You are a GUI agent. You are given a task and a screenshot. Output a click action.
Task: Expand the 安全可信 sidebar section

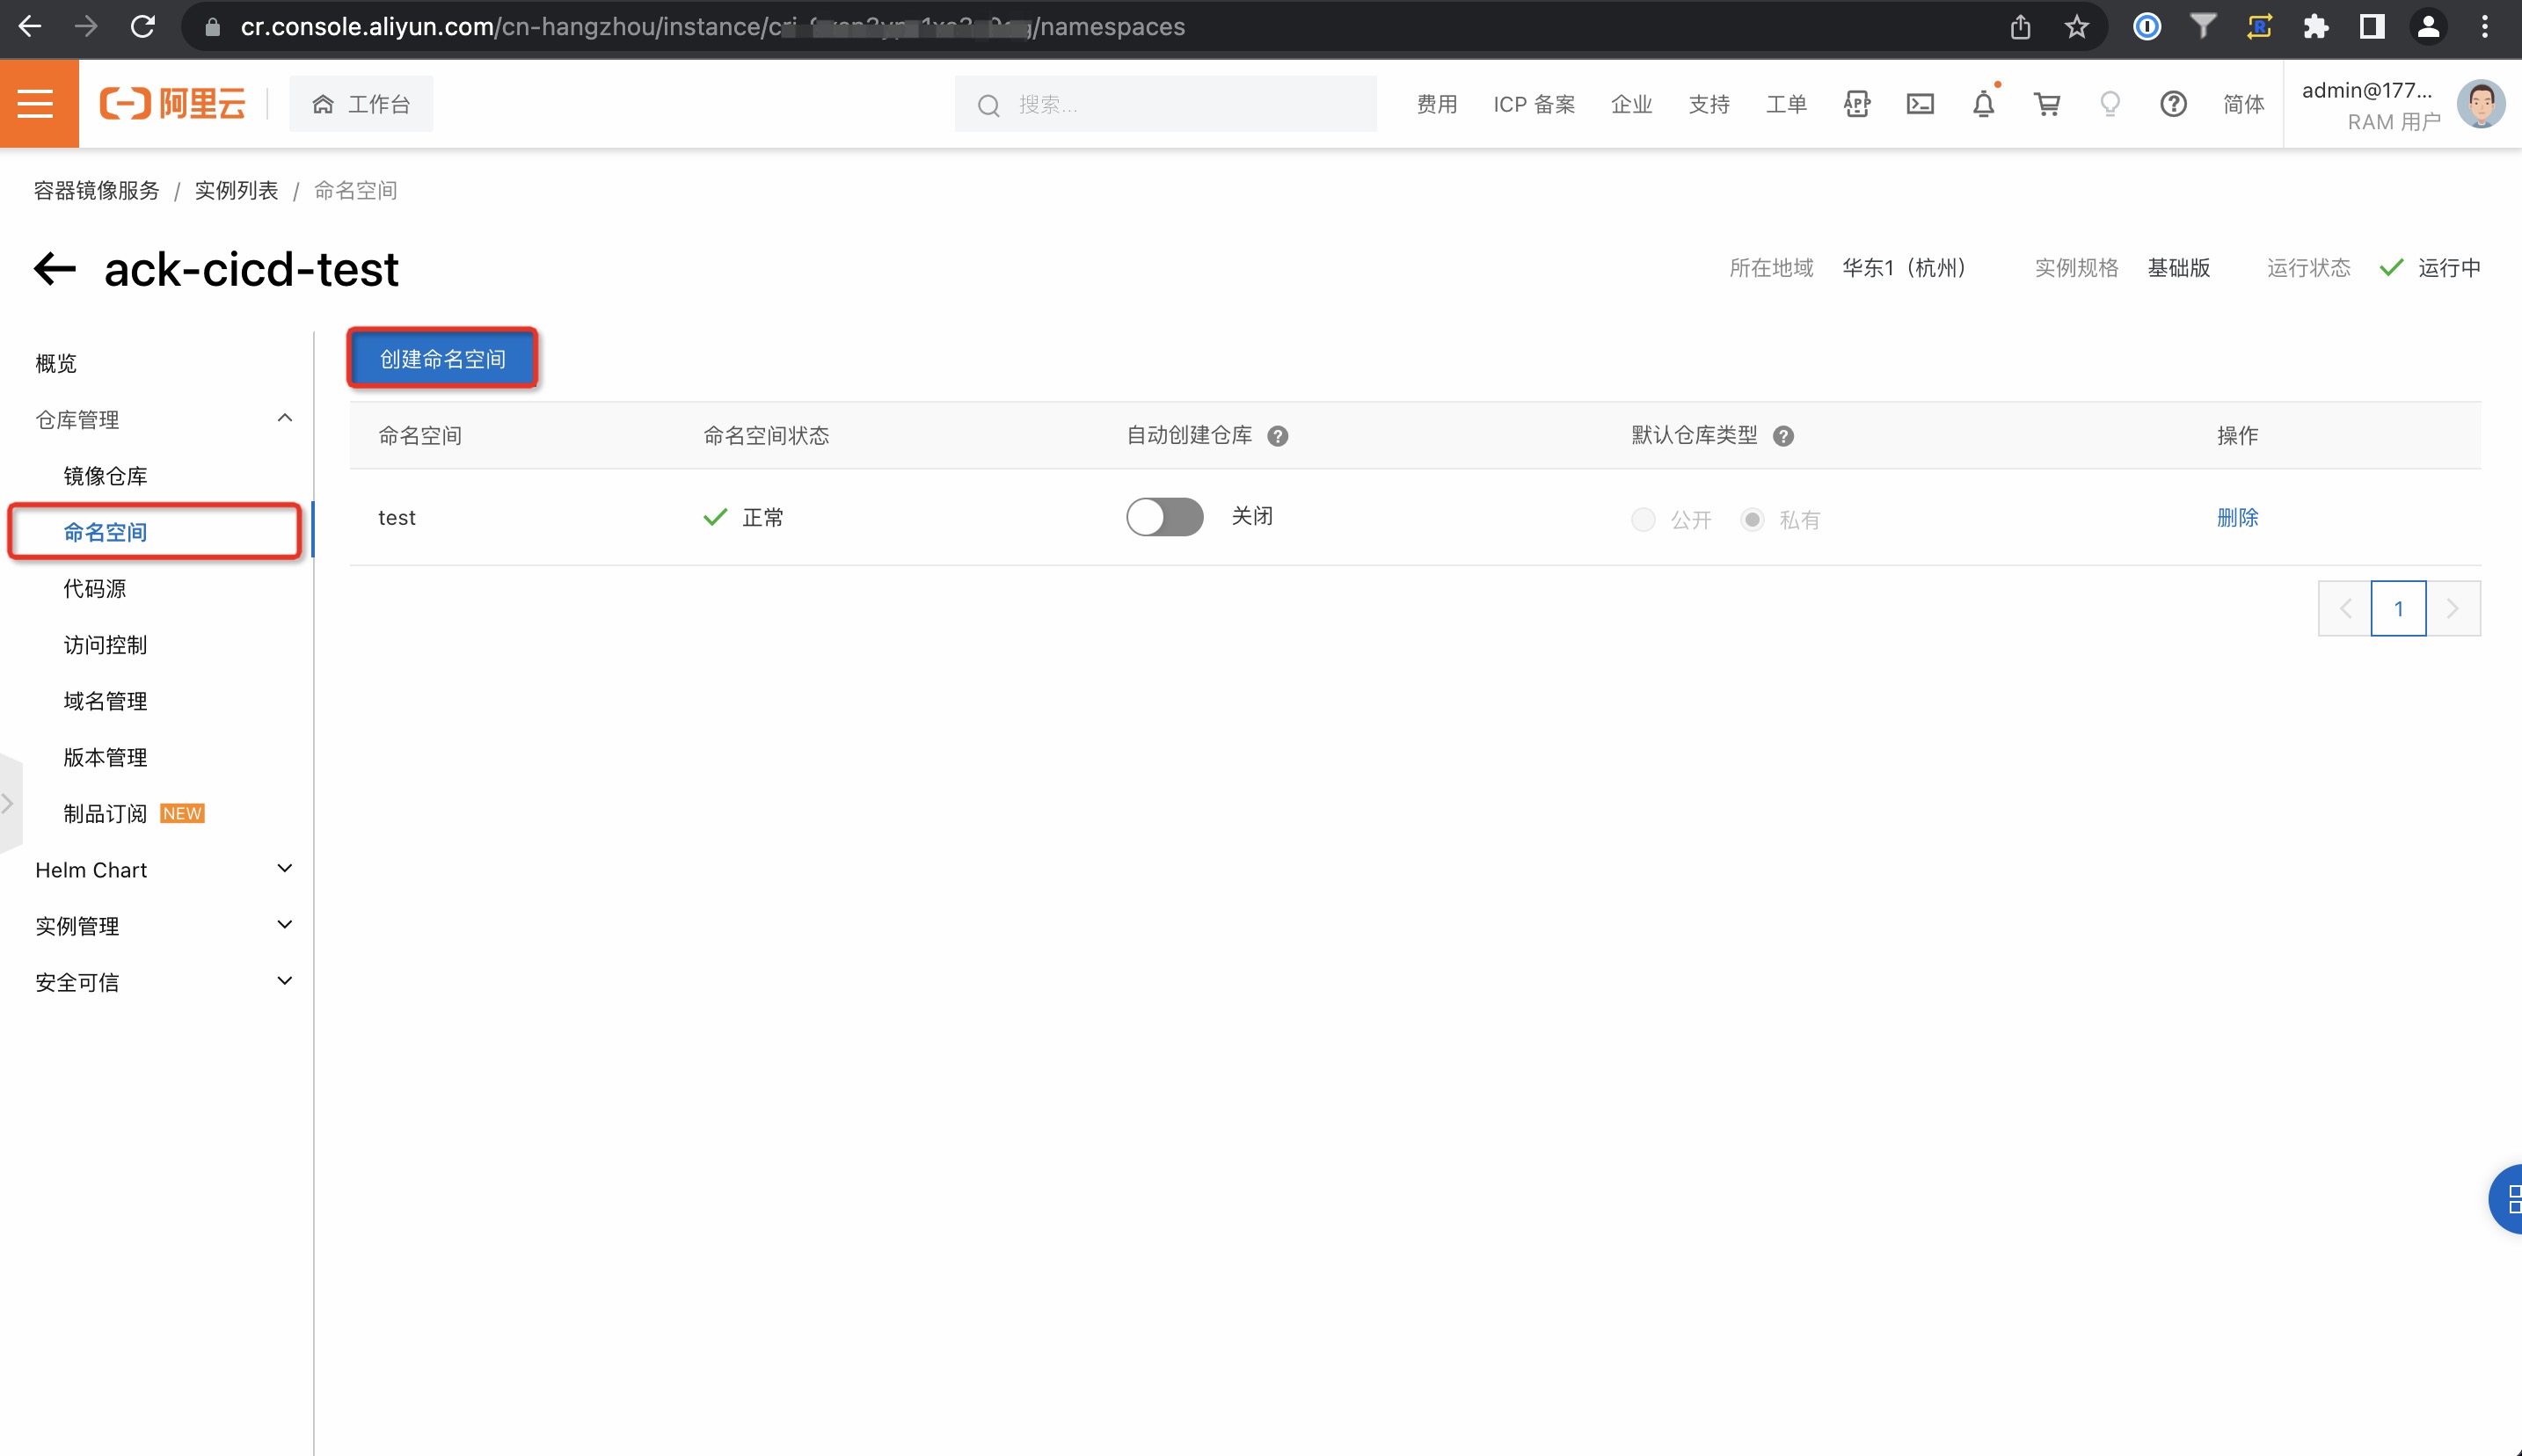[x=284, y=981]
